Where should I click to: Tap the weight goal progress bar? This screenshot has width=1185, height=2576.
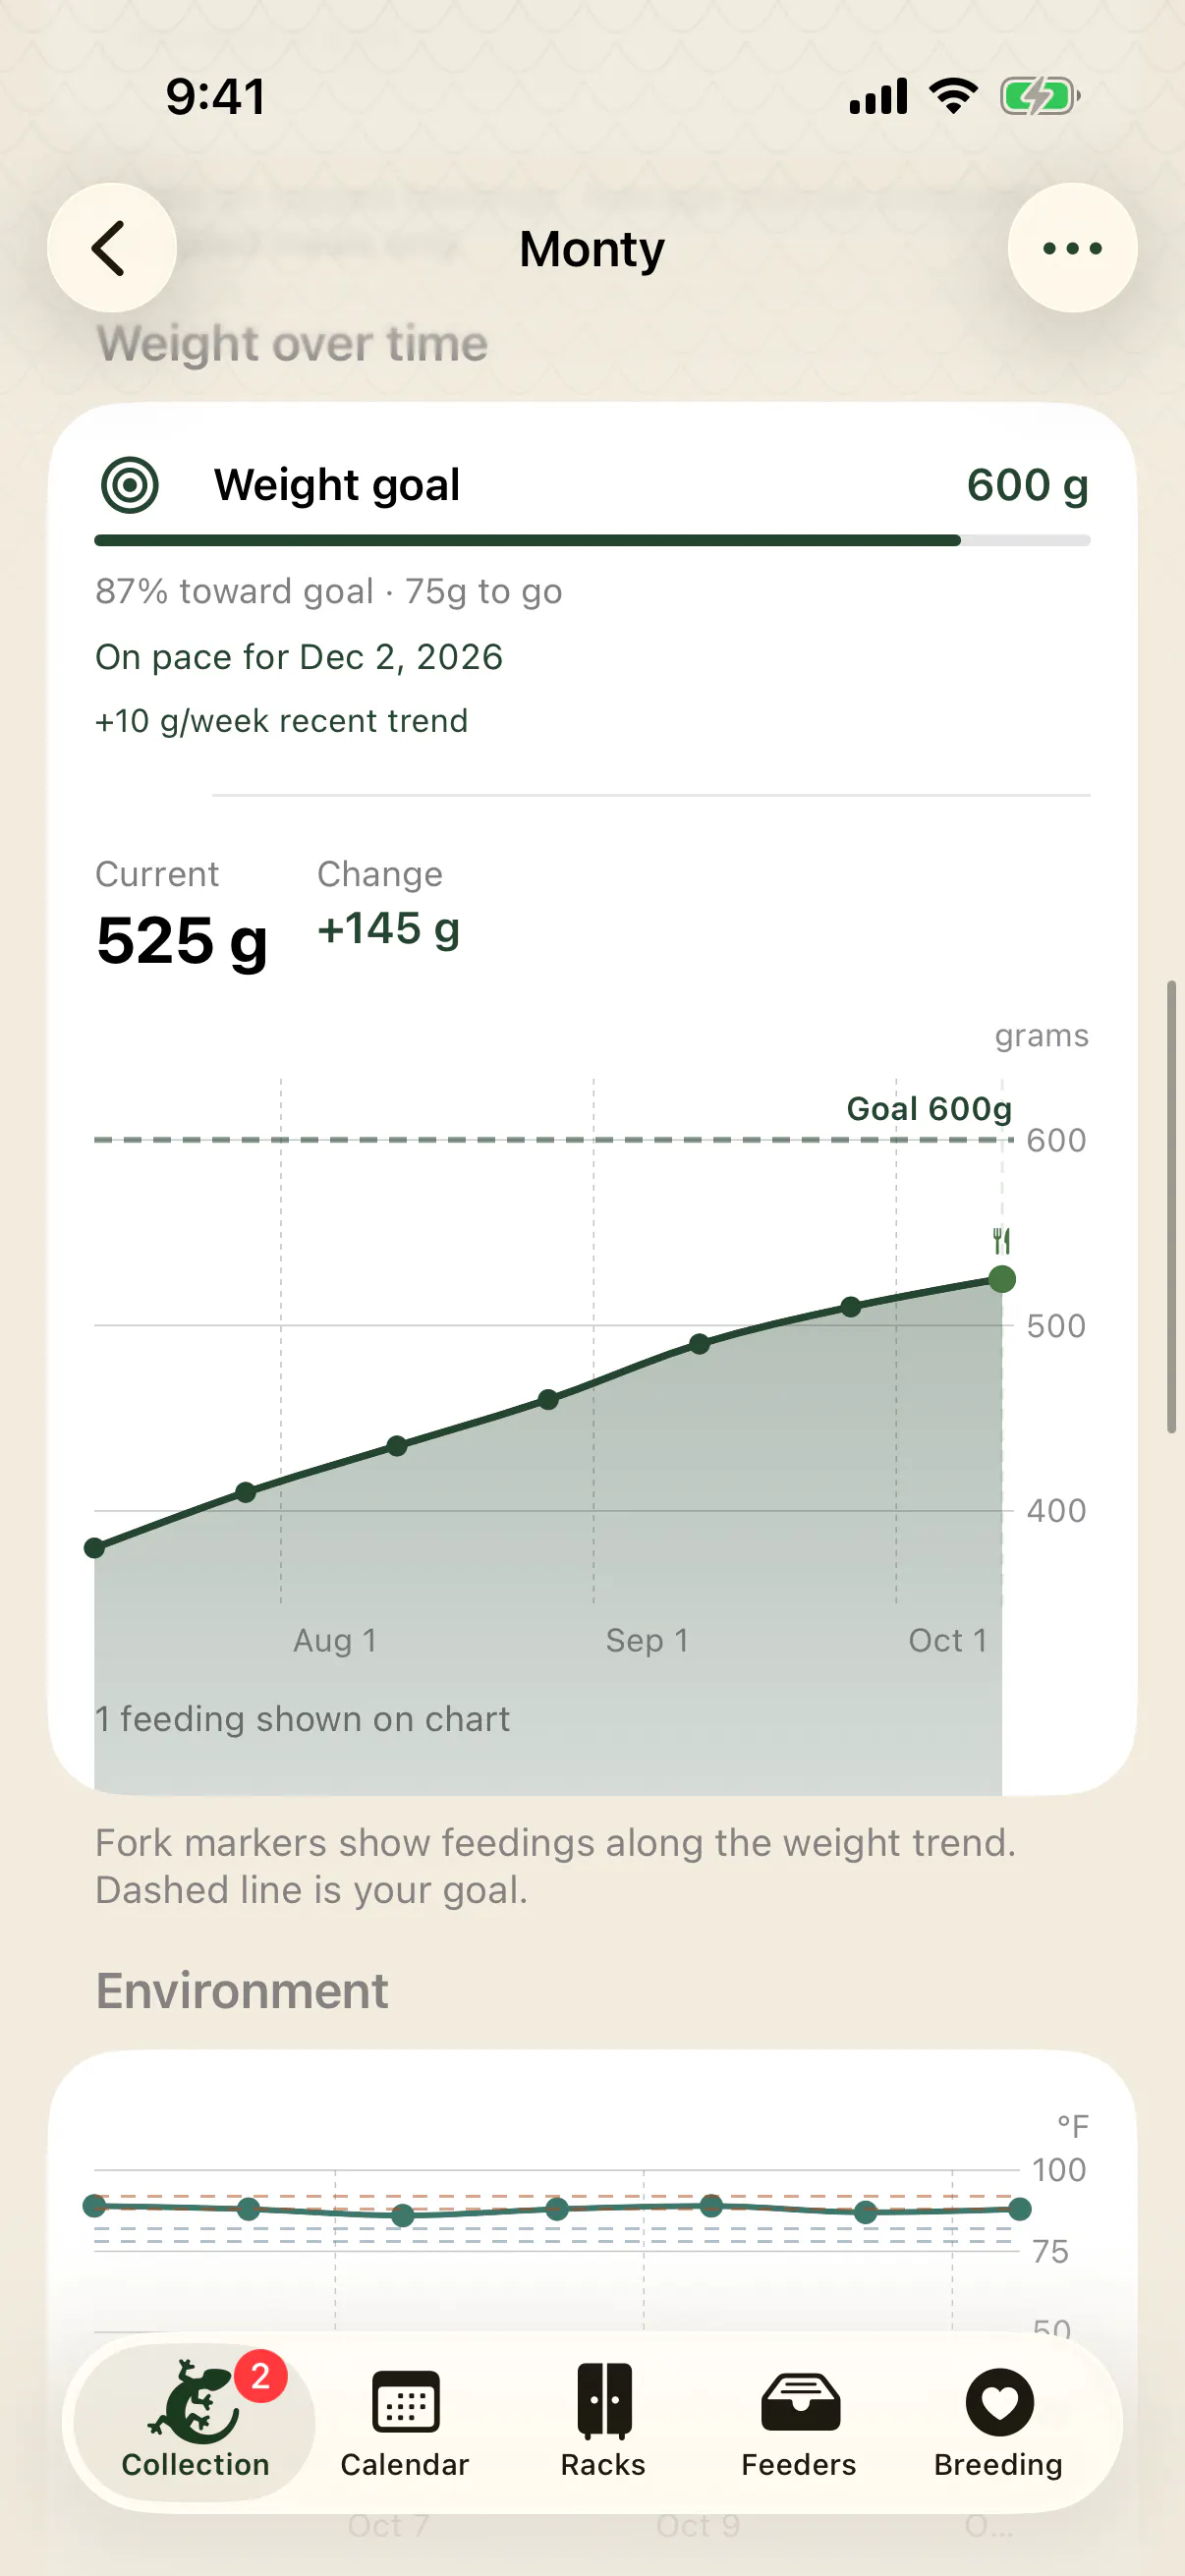click(592, 540)
